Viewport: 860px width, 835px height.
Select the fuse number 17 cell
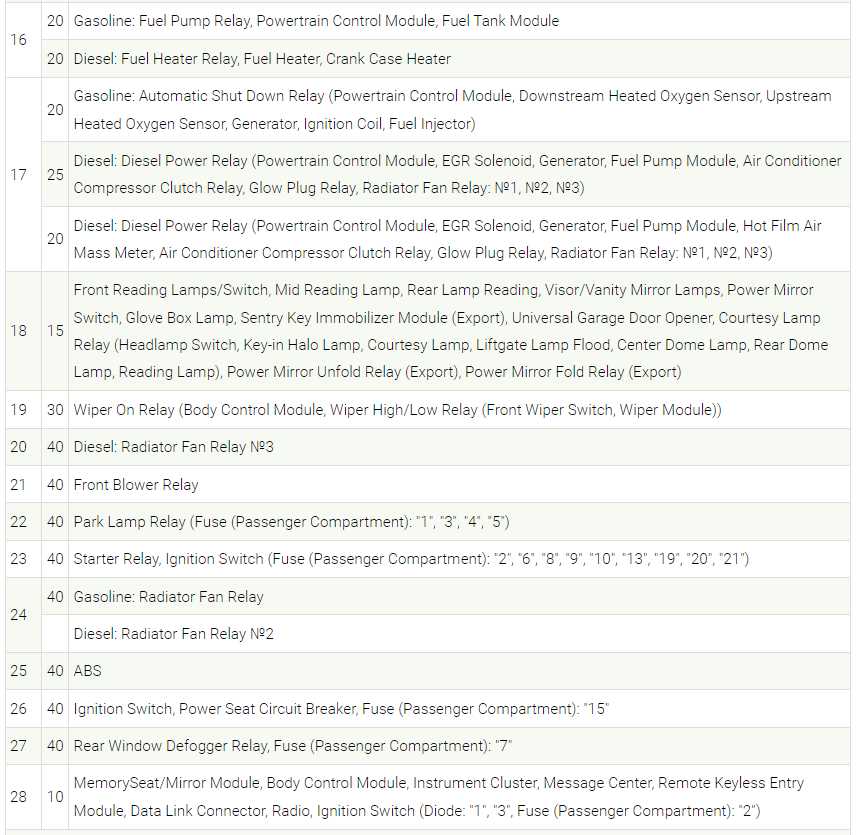tap(24, 174)
